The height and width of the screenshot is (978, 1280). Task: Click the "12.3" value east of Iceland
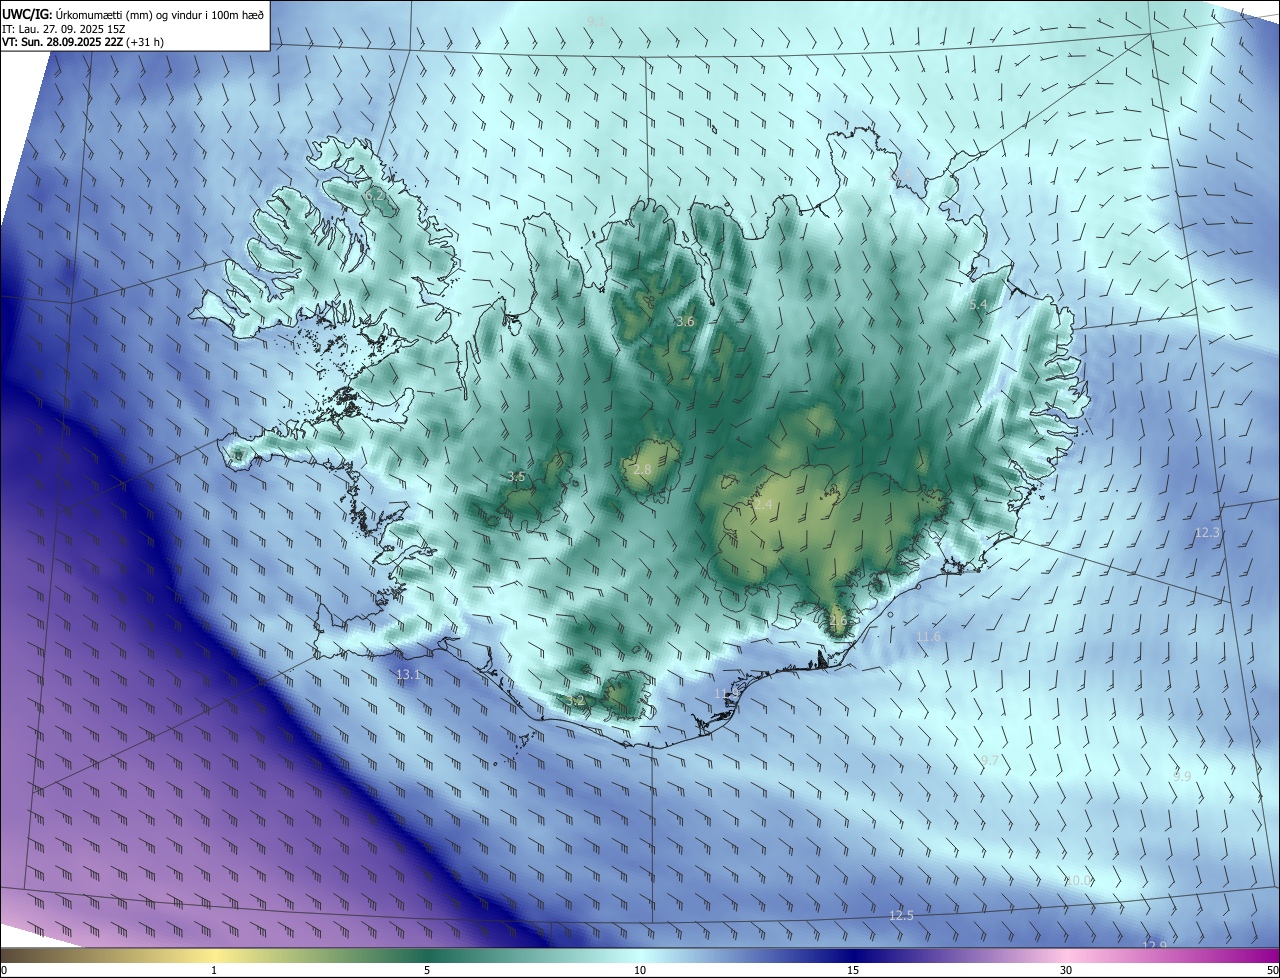click(1208, 533)
